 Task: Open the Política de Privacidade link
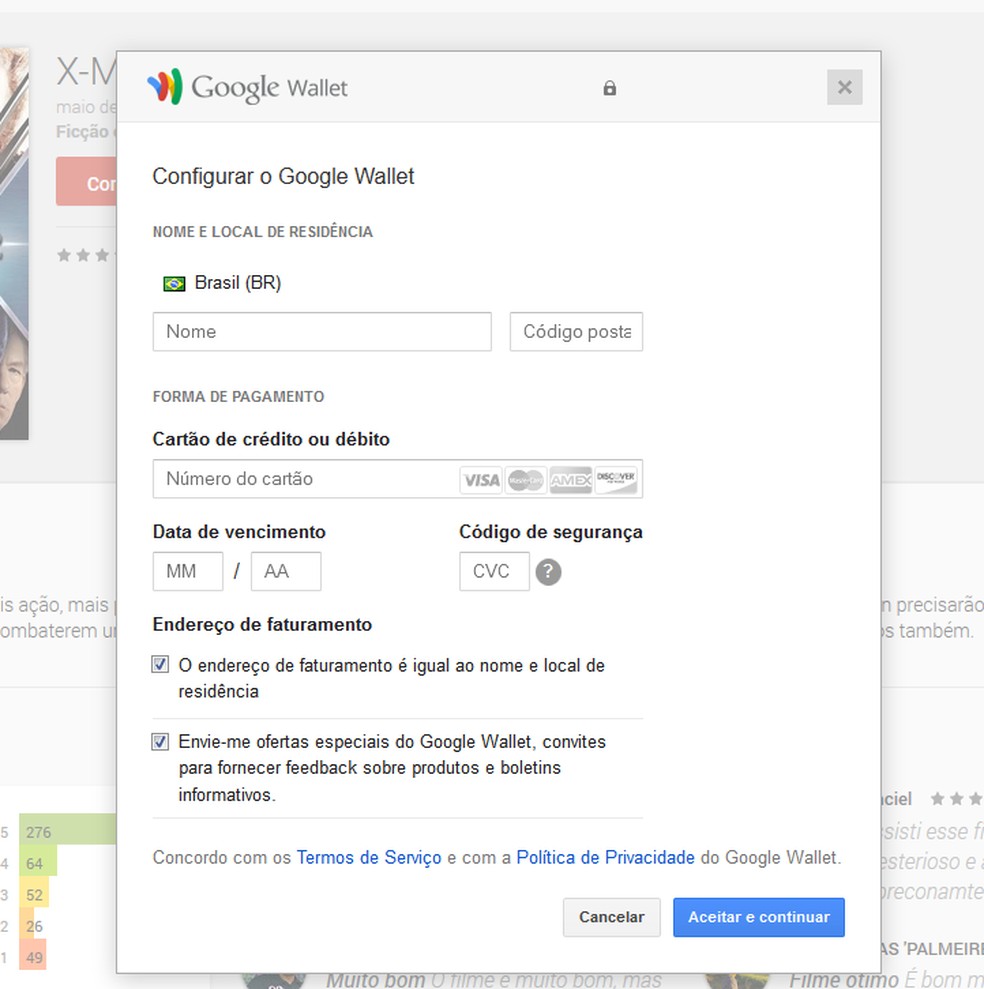[x=606, y=858]
